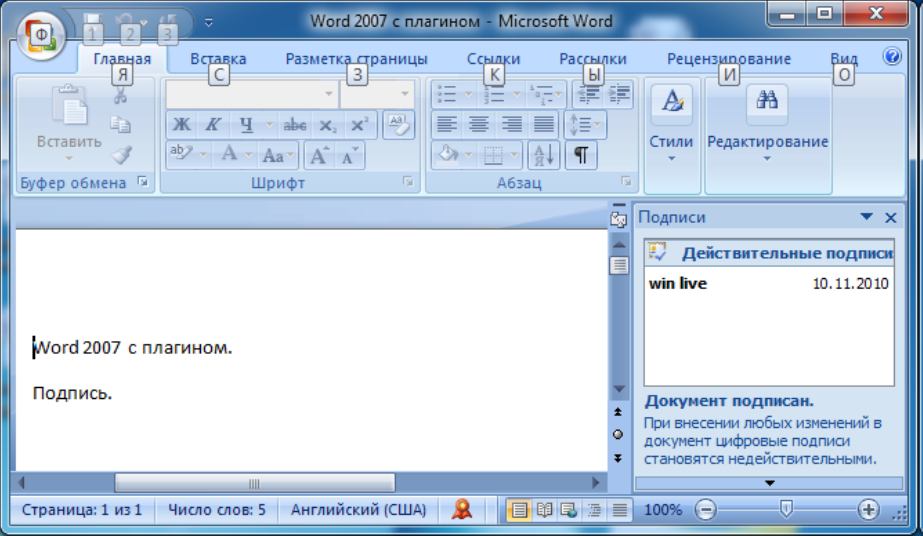Click the borders icon
The image size is (923, 536).
(493, 155)
